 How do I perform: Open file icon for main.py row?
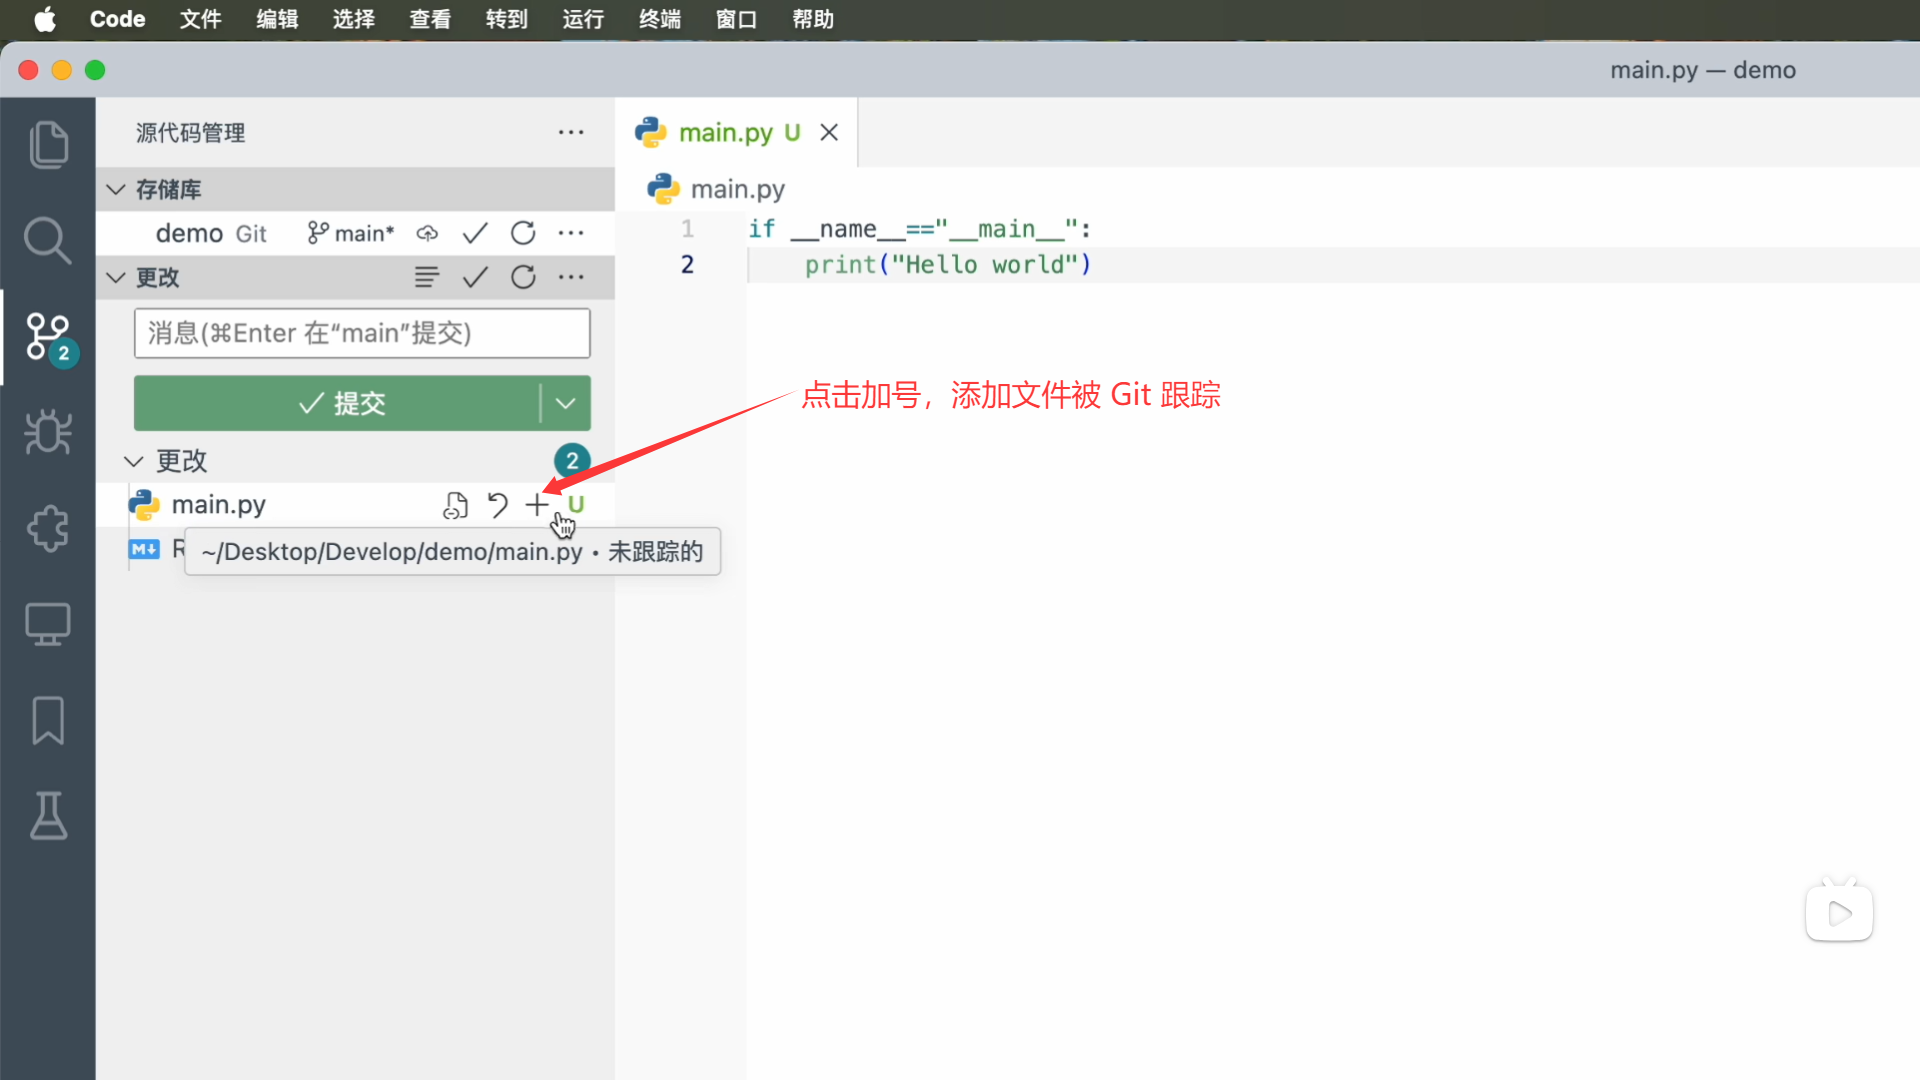coord(456,505)
